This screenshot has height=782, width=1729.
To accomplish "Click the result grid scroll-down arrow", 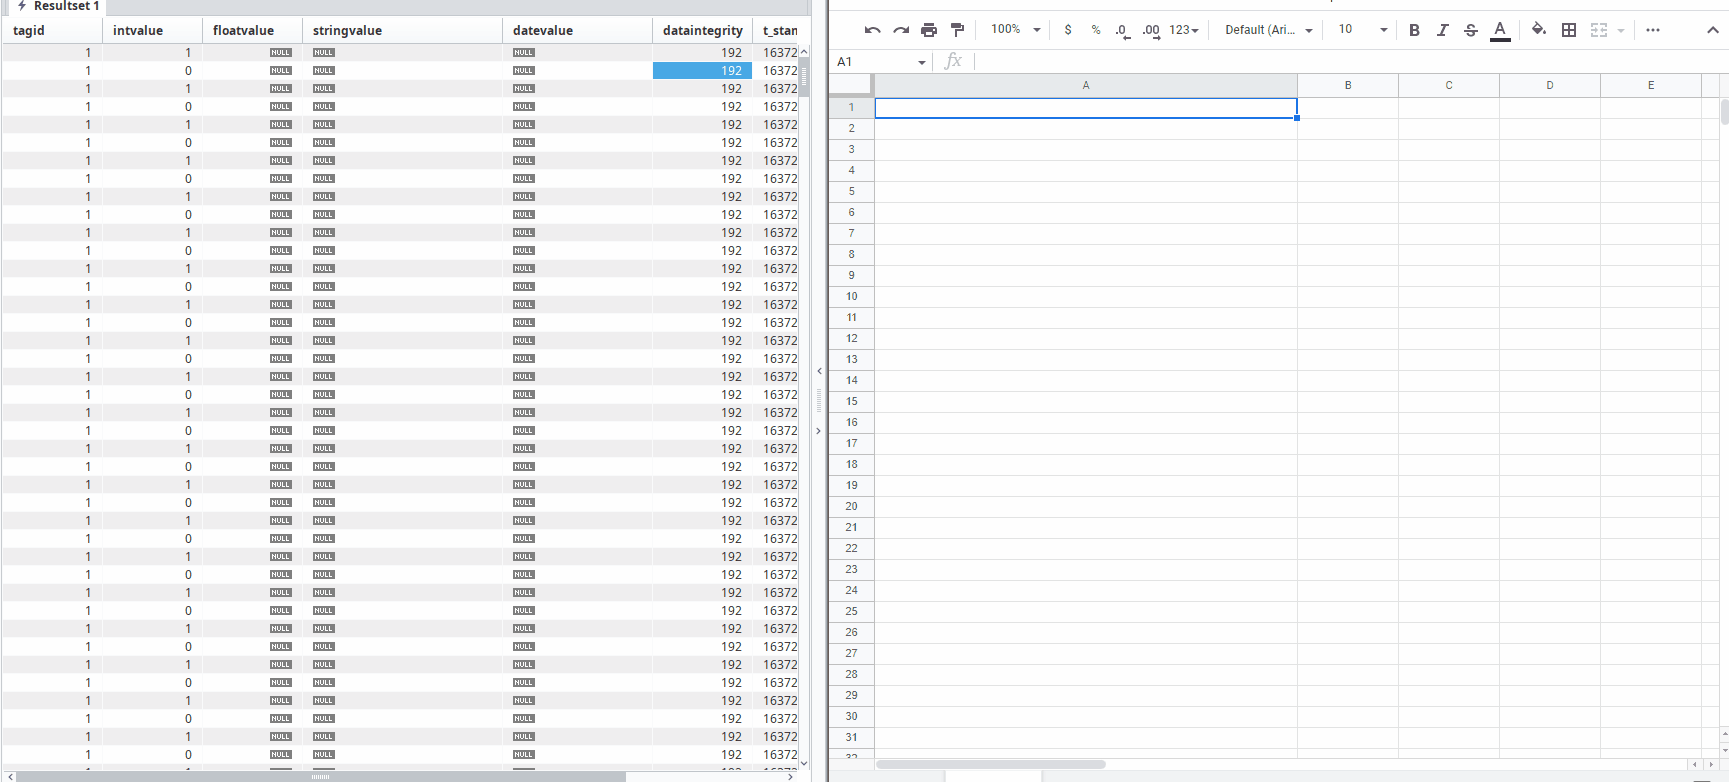I will pos(803,763).
